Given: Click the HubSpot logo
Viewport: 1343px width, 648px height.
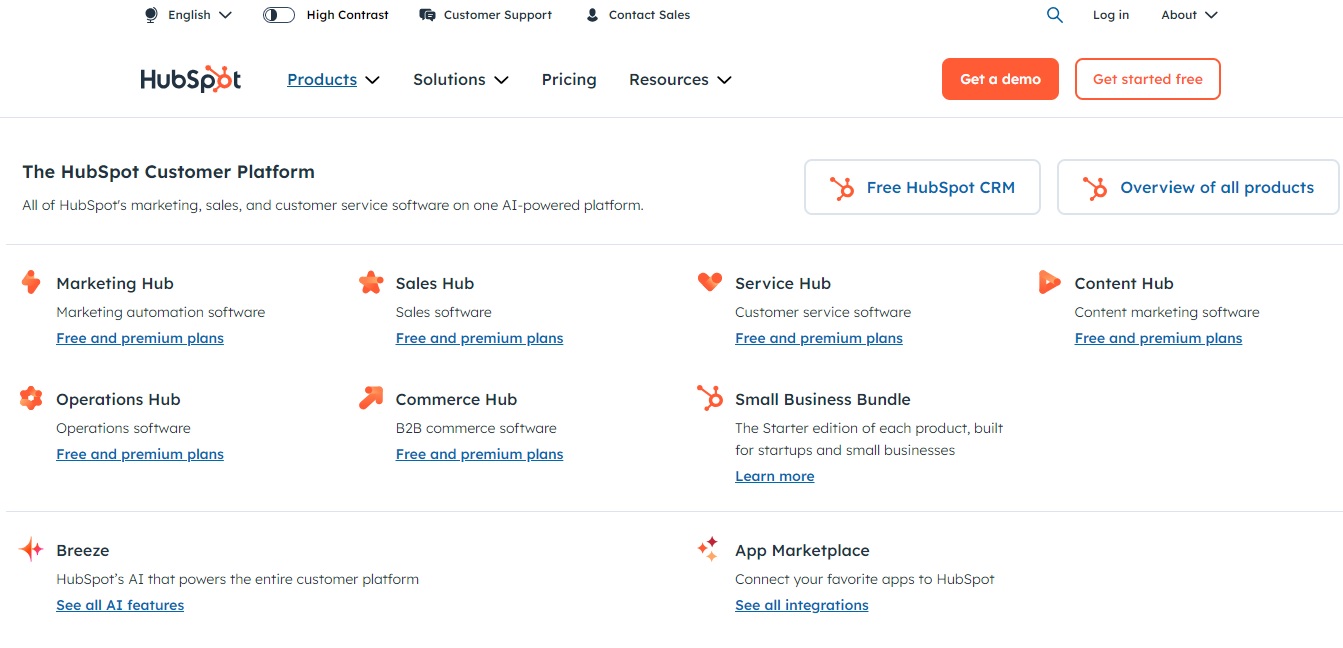Looking at the screenshot, I should click(x=191, y=79).
